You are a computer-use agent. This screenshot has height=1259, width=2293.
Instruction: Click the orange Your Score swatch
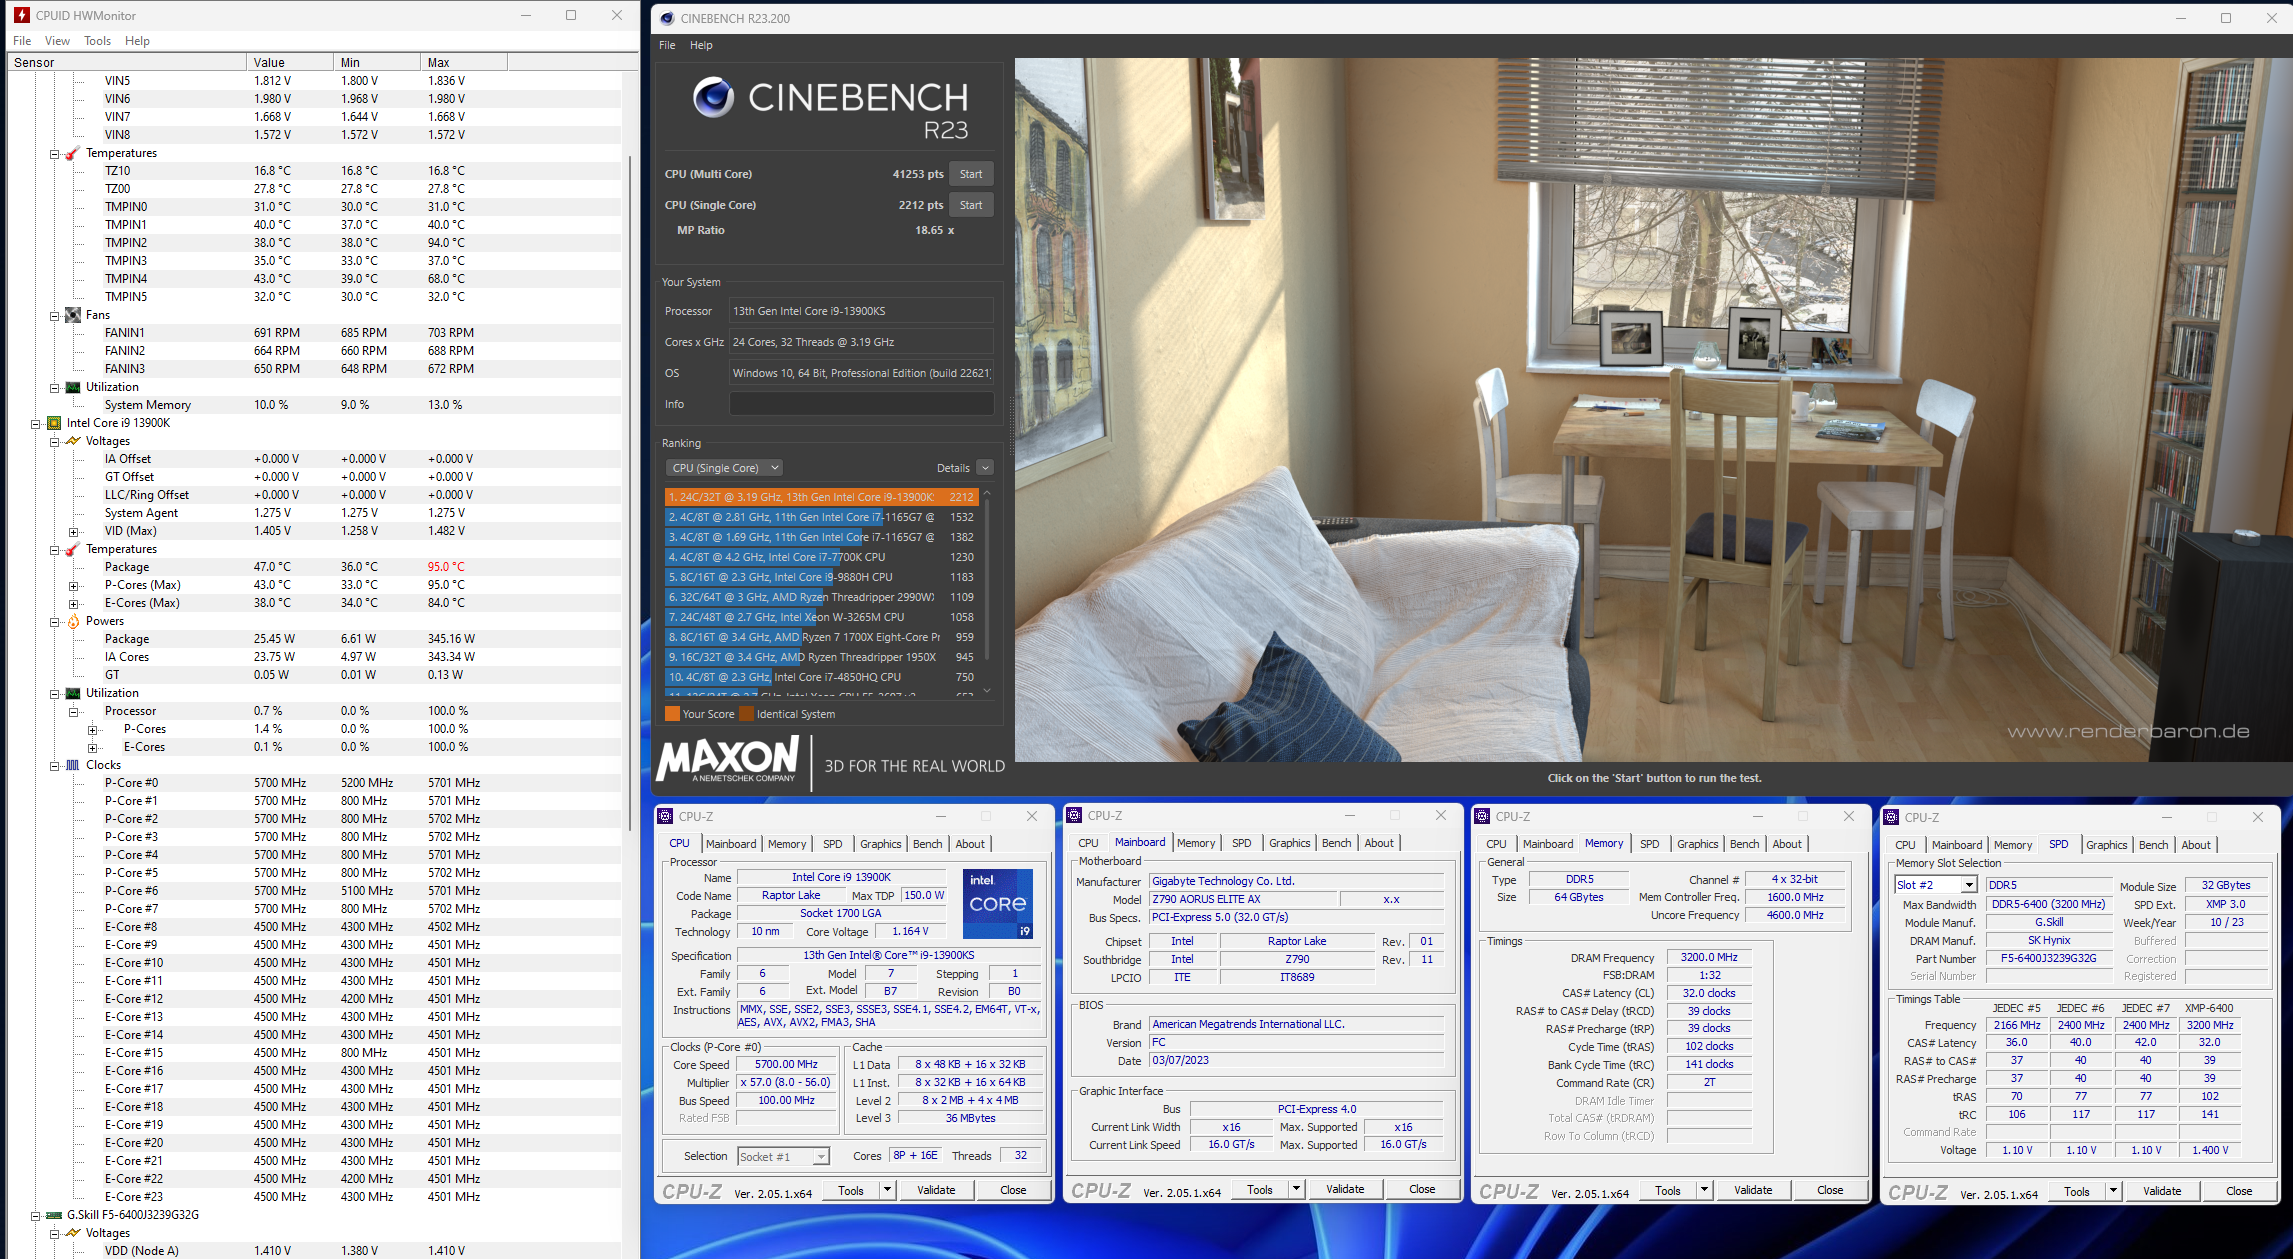click(x=672, y=714)
